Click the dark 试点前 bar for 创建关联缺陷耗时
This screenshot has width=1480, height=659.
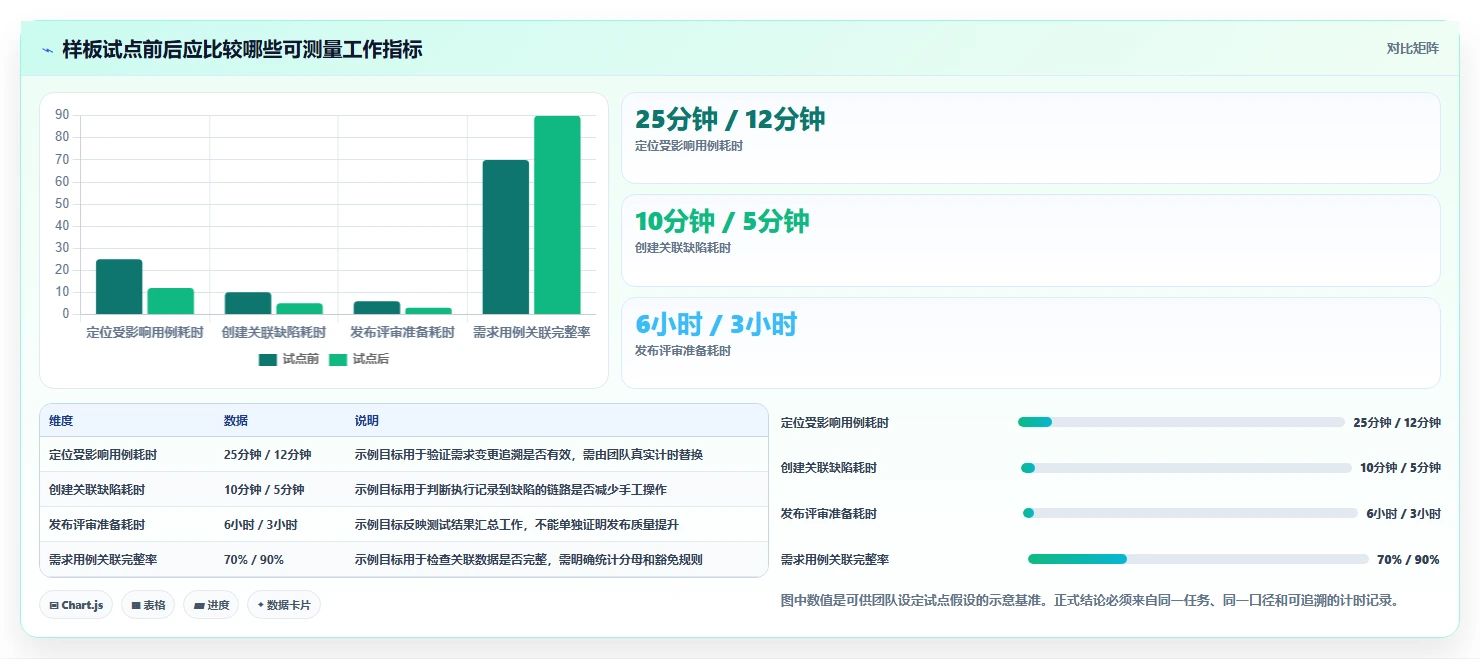248,303
